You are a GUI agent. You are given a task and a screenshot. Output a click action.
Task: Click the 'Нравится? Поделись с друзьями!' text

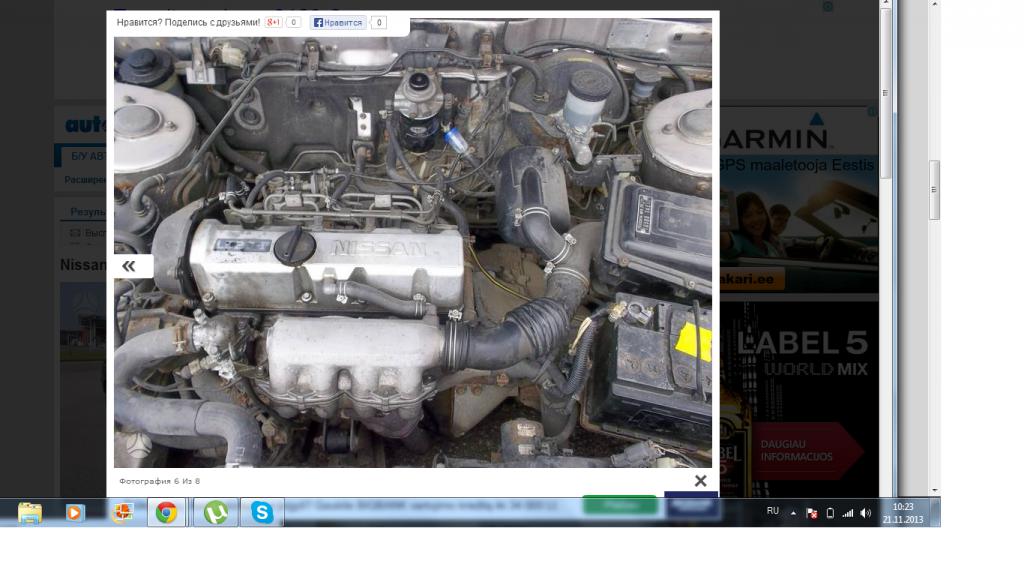(188, 22)
